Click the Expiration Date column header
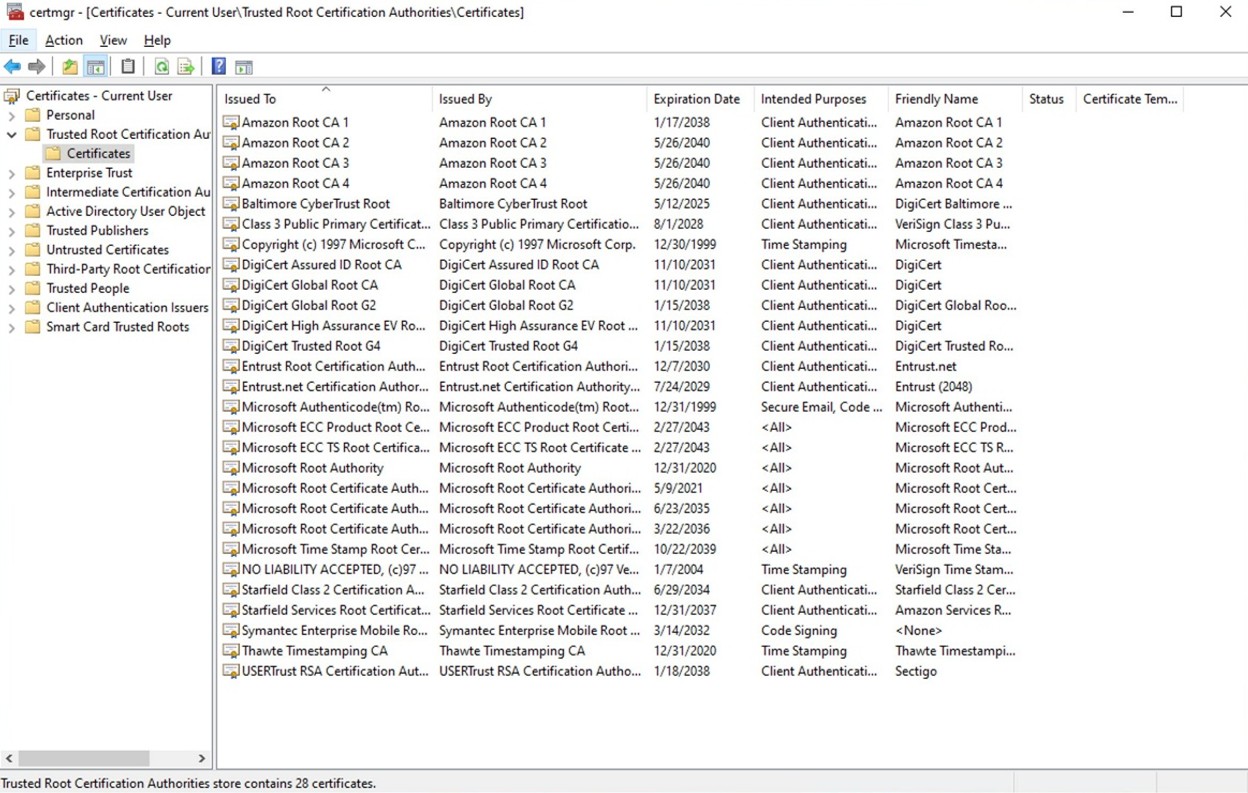Image resolution: width=1248 pixels, height=793 pixels. point(698,99)
